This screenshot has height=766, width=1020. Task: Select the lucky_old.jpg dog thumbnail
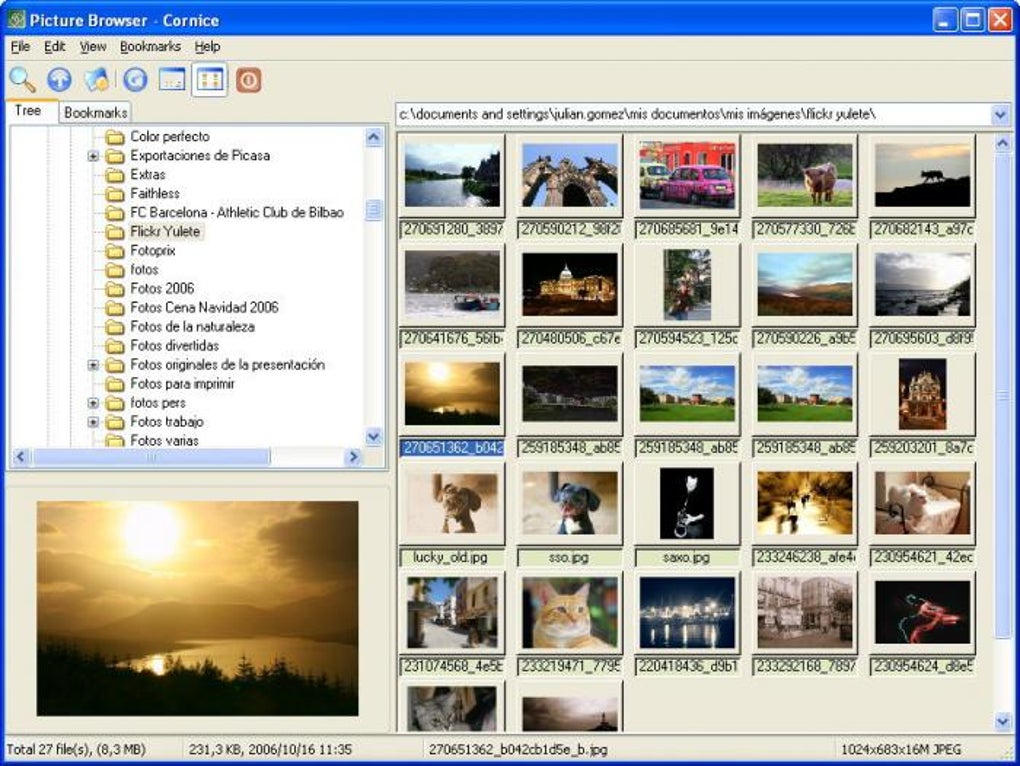[x=452, y=503]
